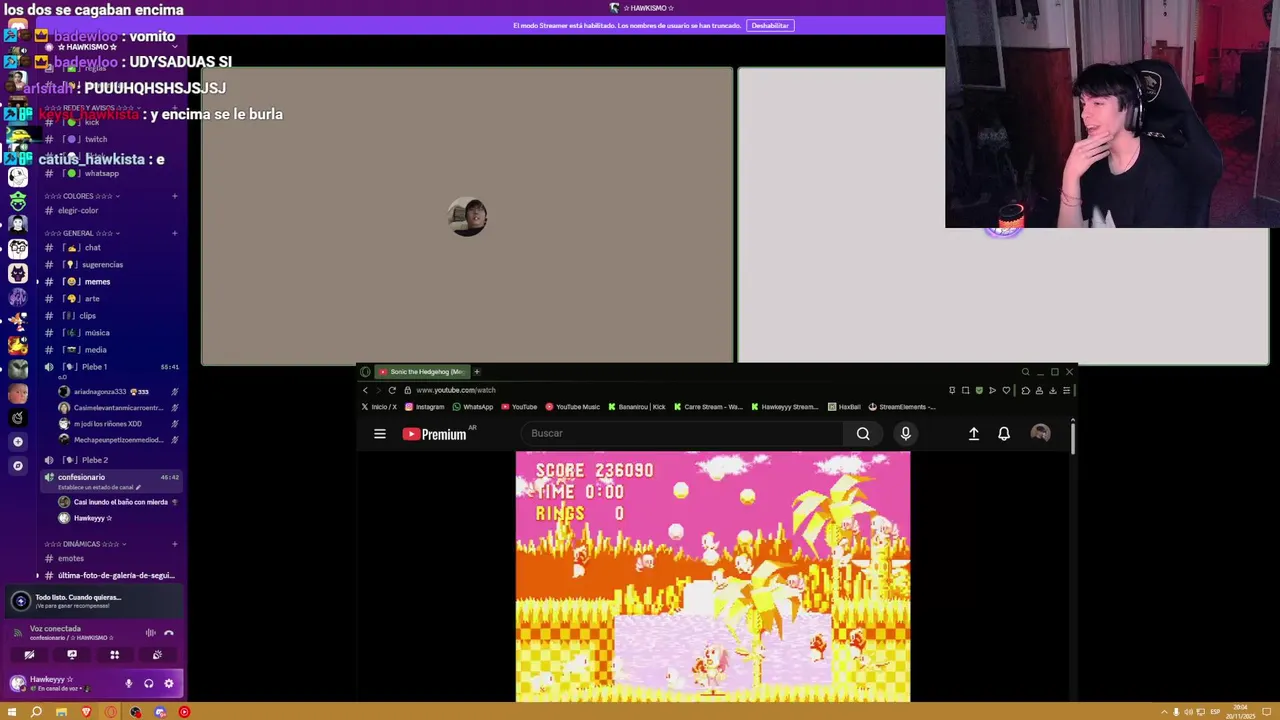Go back in the browser
The height and width of the screenshot is (720, 1280).
point(365,390)
